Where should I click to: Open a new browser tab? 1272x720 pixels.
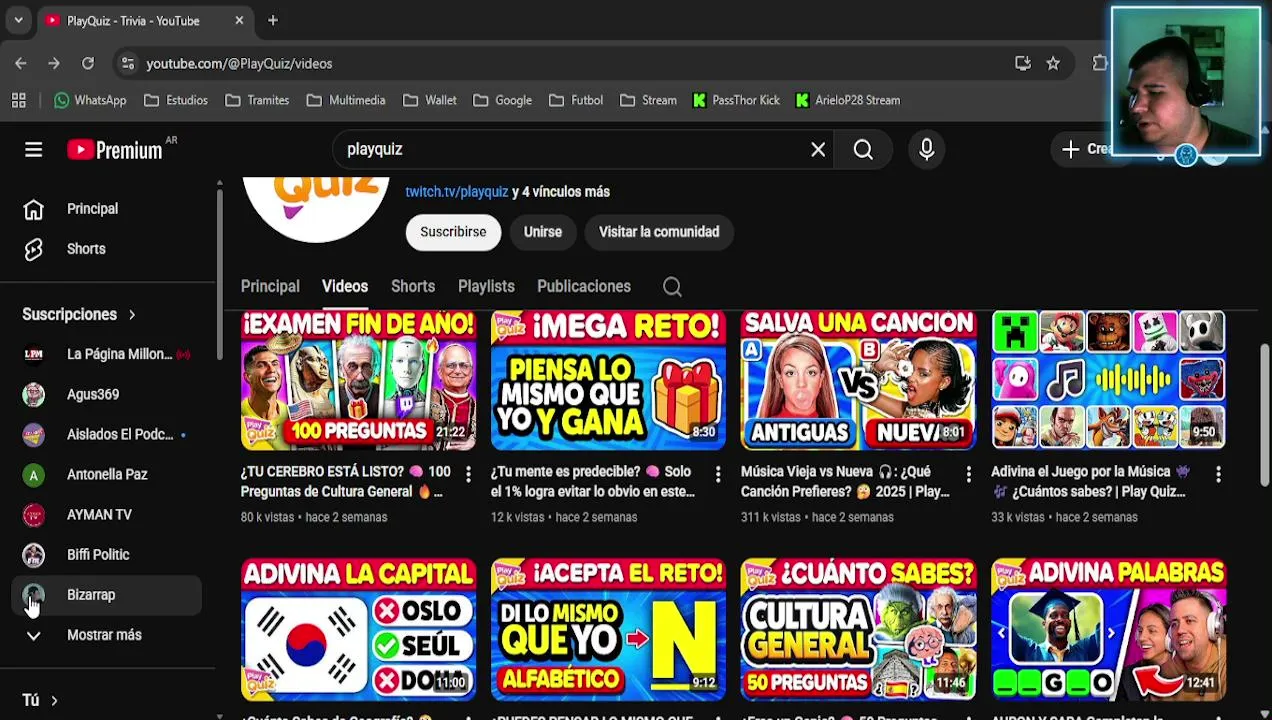pos(272,20)
